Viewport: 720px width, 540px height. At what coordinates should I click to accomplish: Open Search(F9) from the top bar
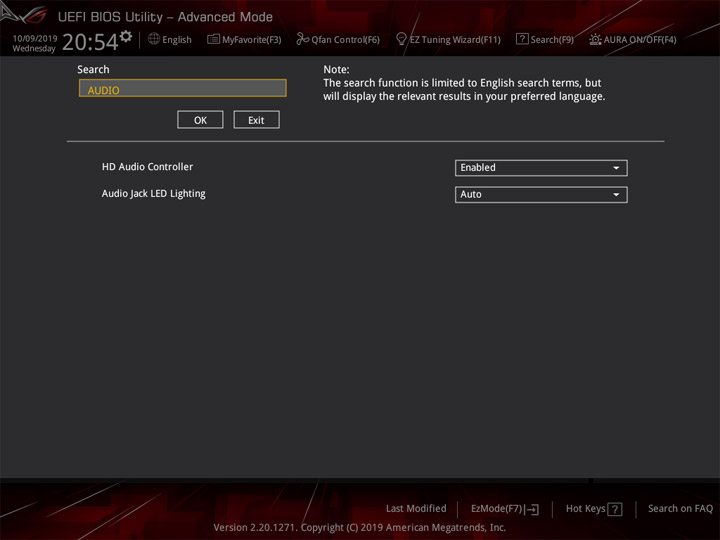coord(545,39)
